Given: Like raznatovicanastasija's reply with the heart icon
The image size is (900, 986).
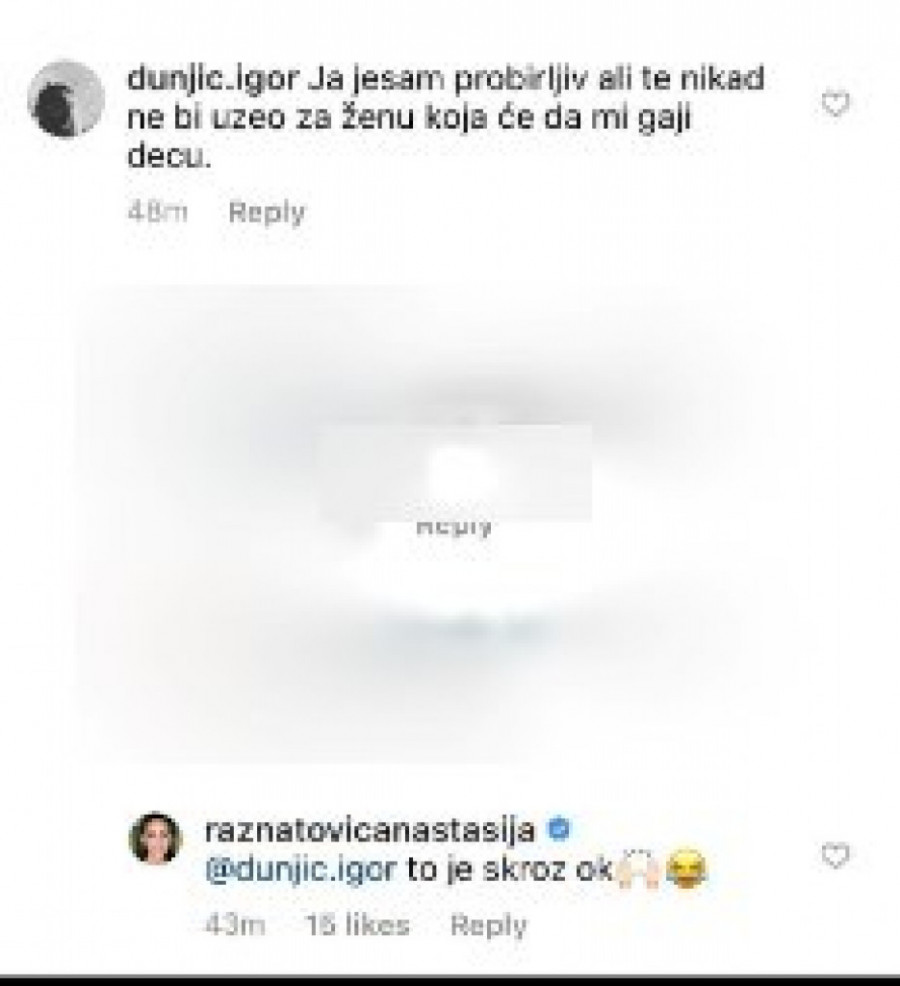Looking at the screenshot, I should (x=835, y=856).
